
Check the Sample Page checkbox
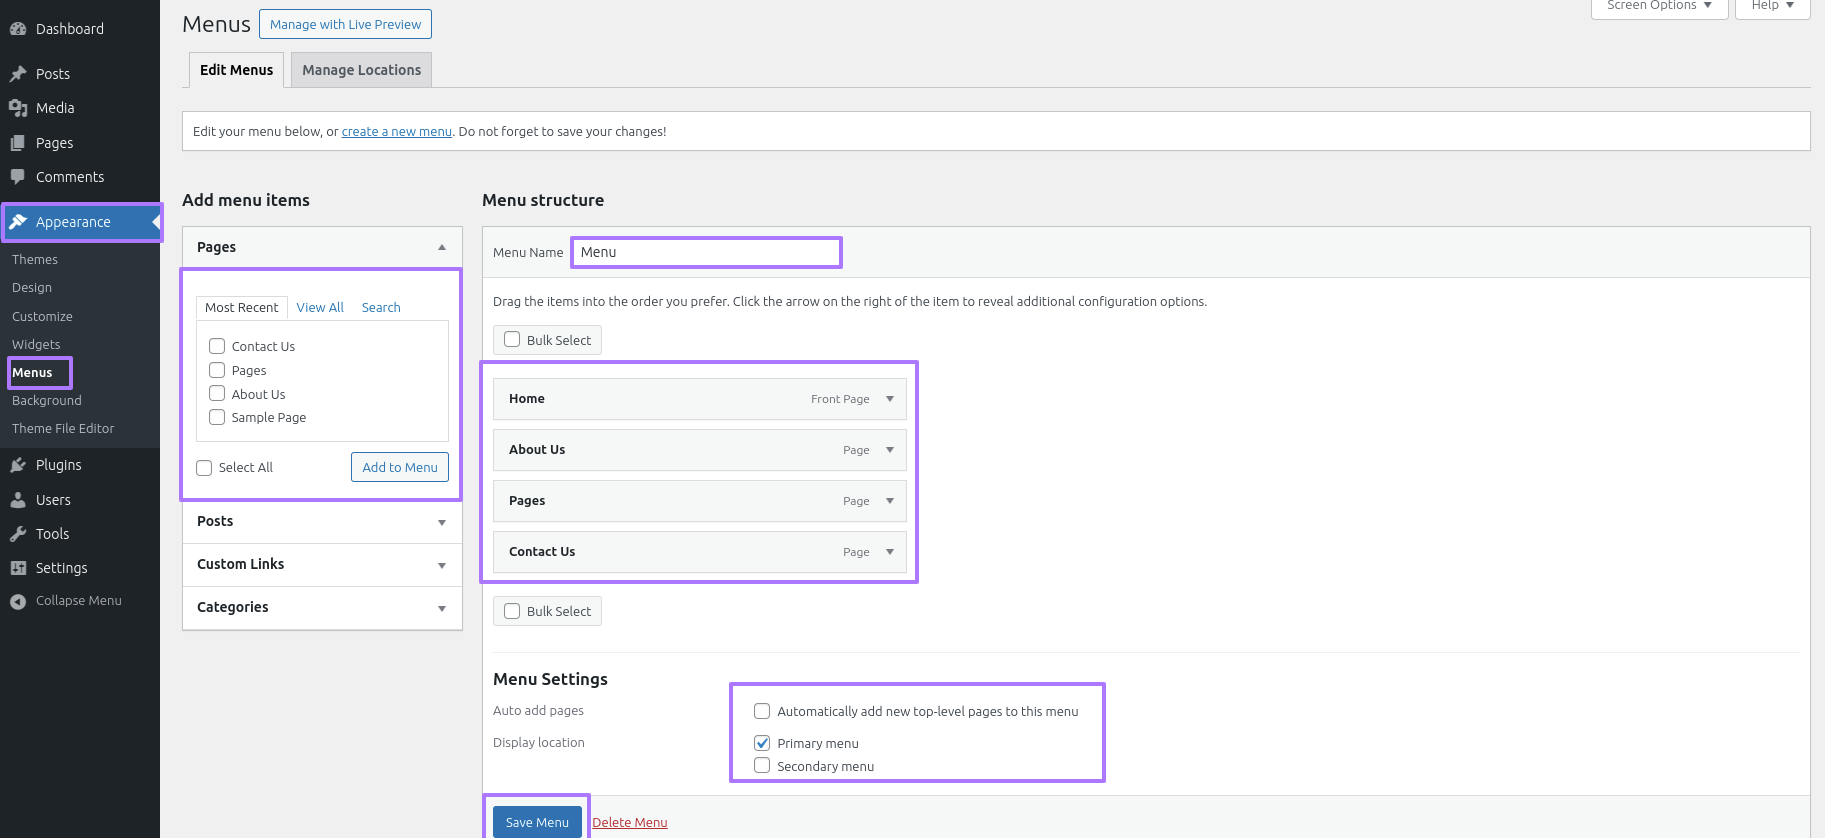click(x=217, y=417)
